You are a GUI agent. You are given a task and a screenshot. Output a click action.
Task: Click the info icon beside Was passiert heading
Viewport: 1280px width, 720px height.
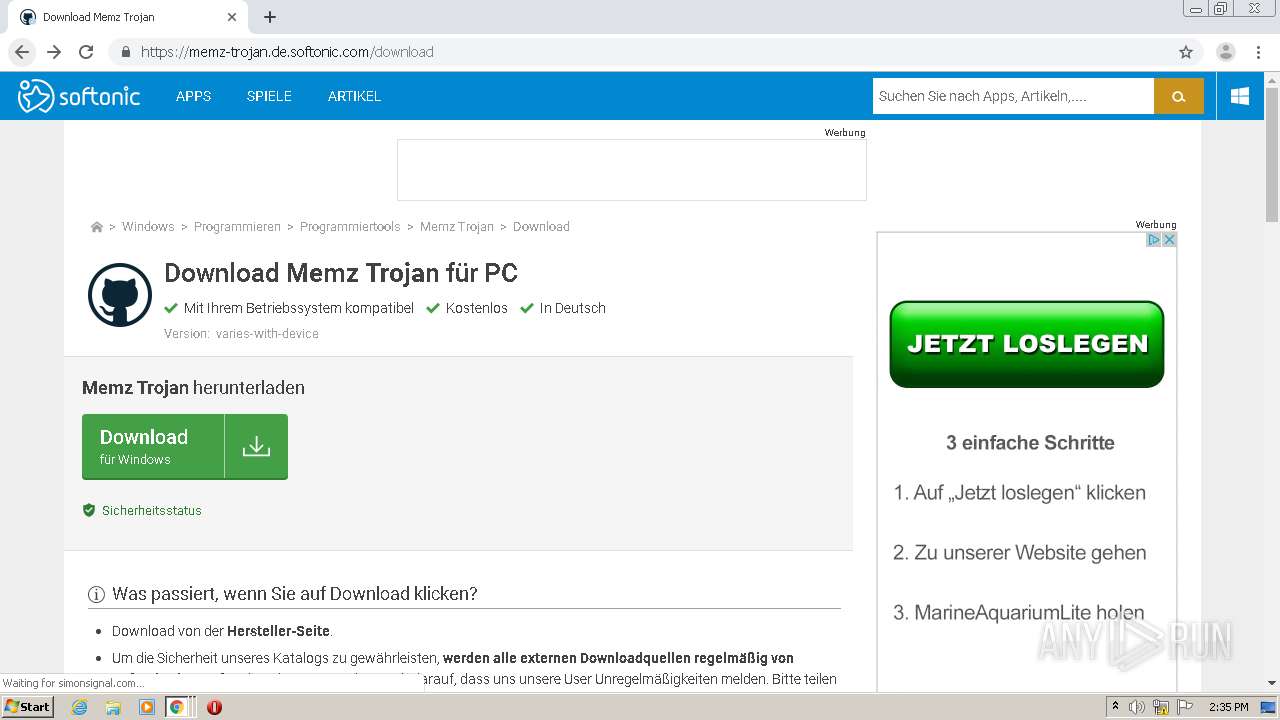click(96, 594)
